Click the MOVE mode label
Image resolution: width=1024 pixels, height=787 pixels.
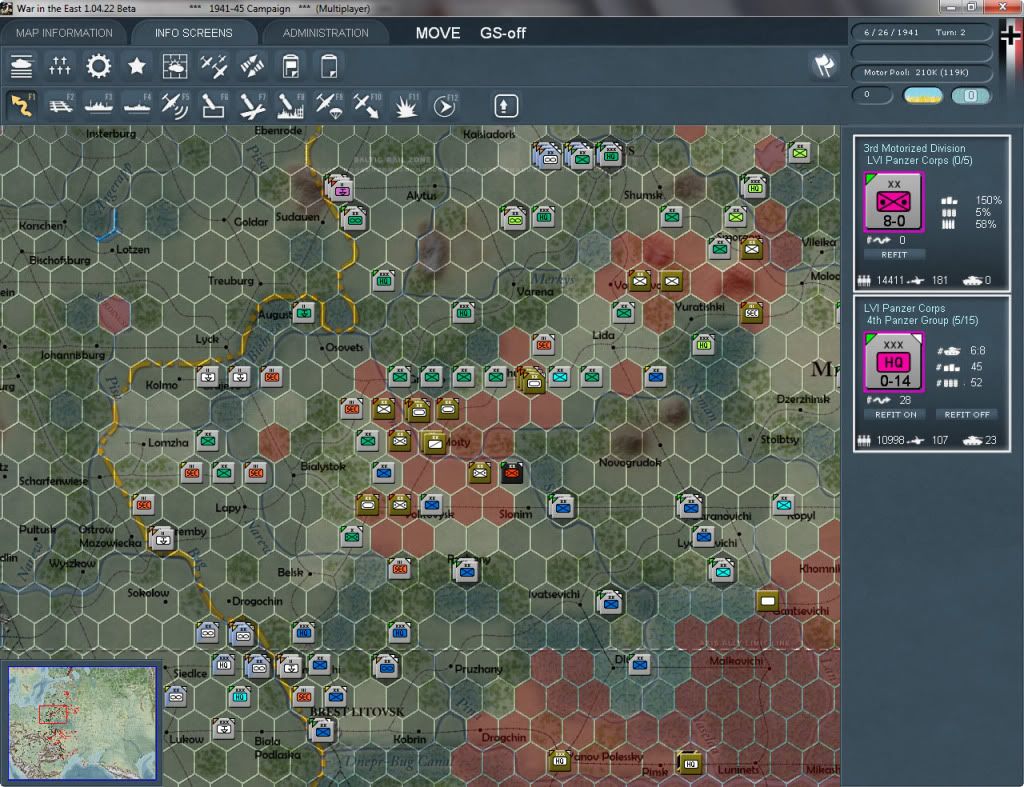click(438, 33)
